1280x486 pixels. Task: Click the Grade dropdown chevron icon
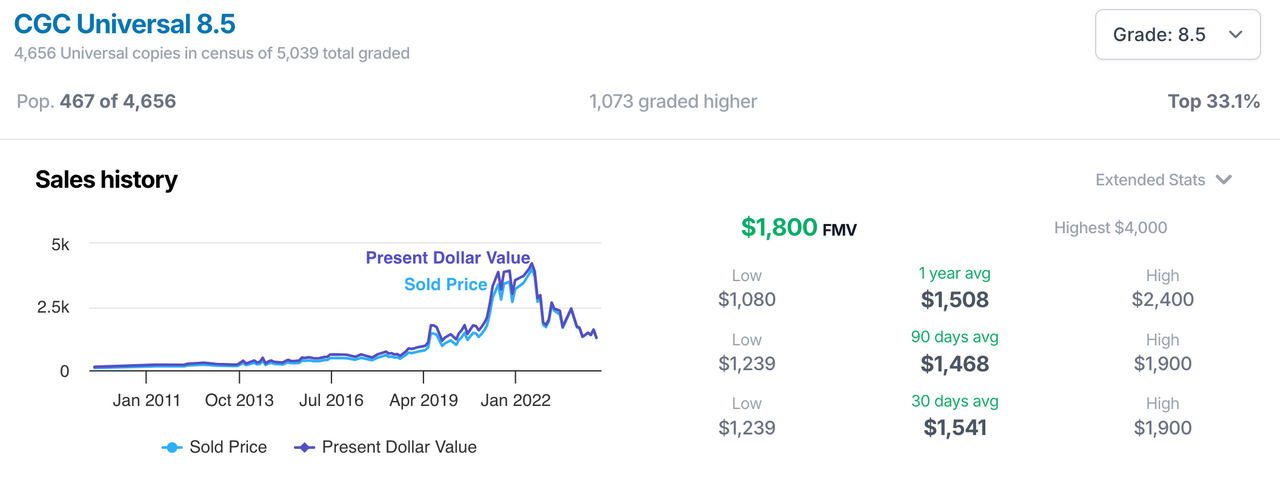(1235, 35)
